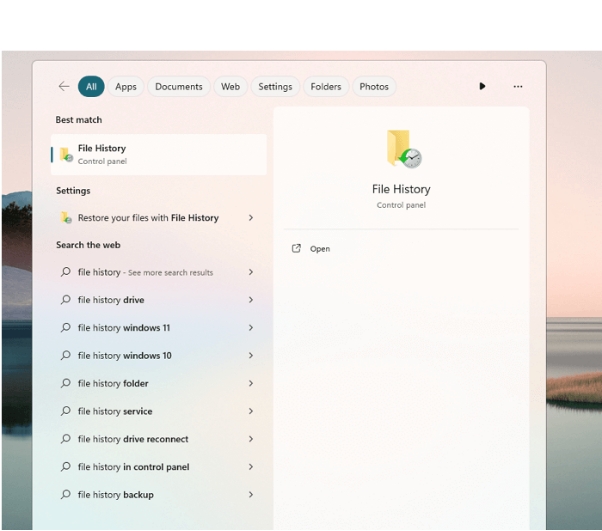Search web for 'file history service'
602x531 pixels.
click(x=115, y=411)
